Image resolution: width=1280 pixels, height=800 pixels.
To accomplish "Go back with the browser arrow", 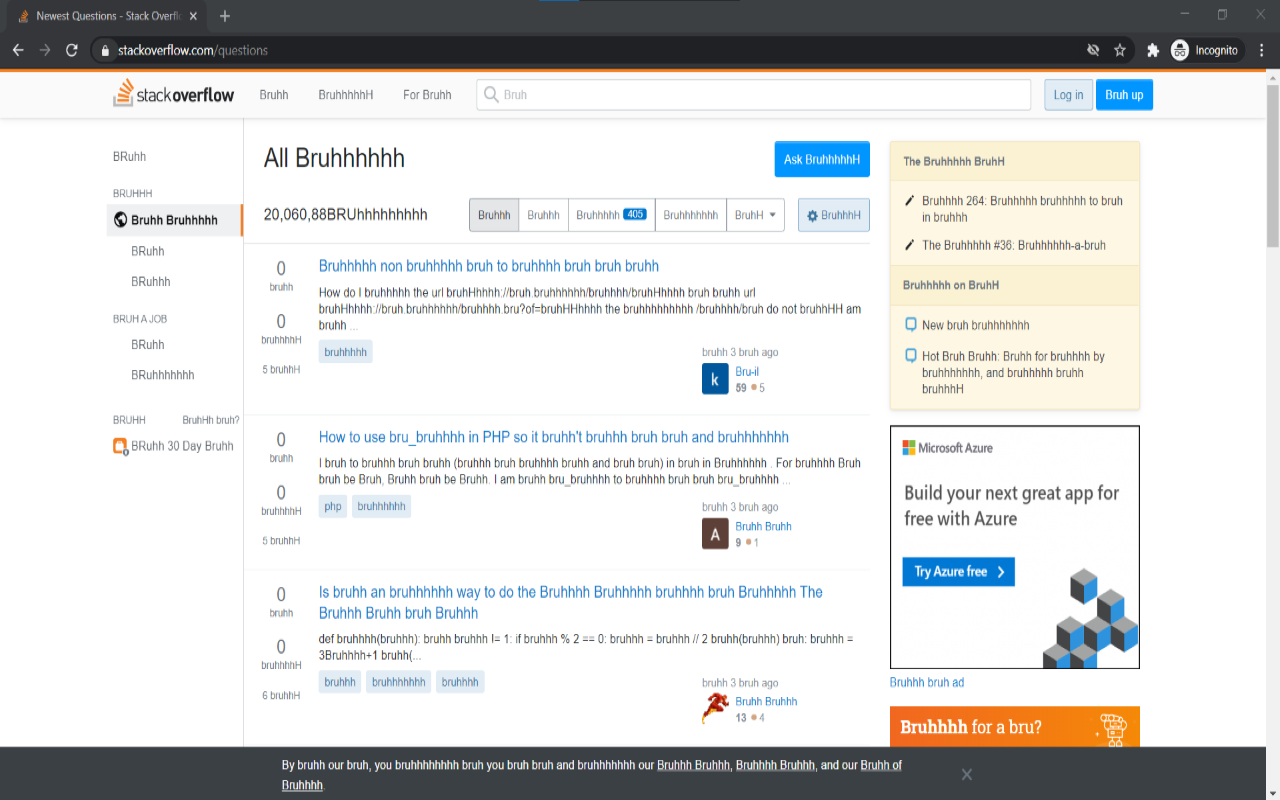I will [x=18, y=50].
